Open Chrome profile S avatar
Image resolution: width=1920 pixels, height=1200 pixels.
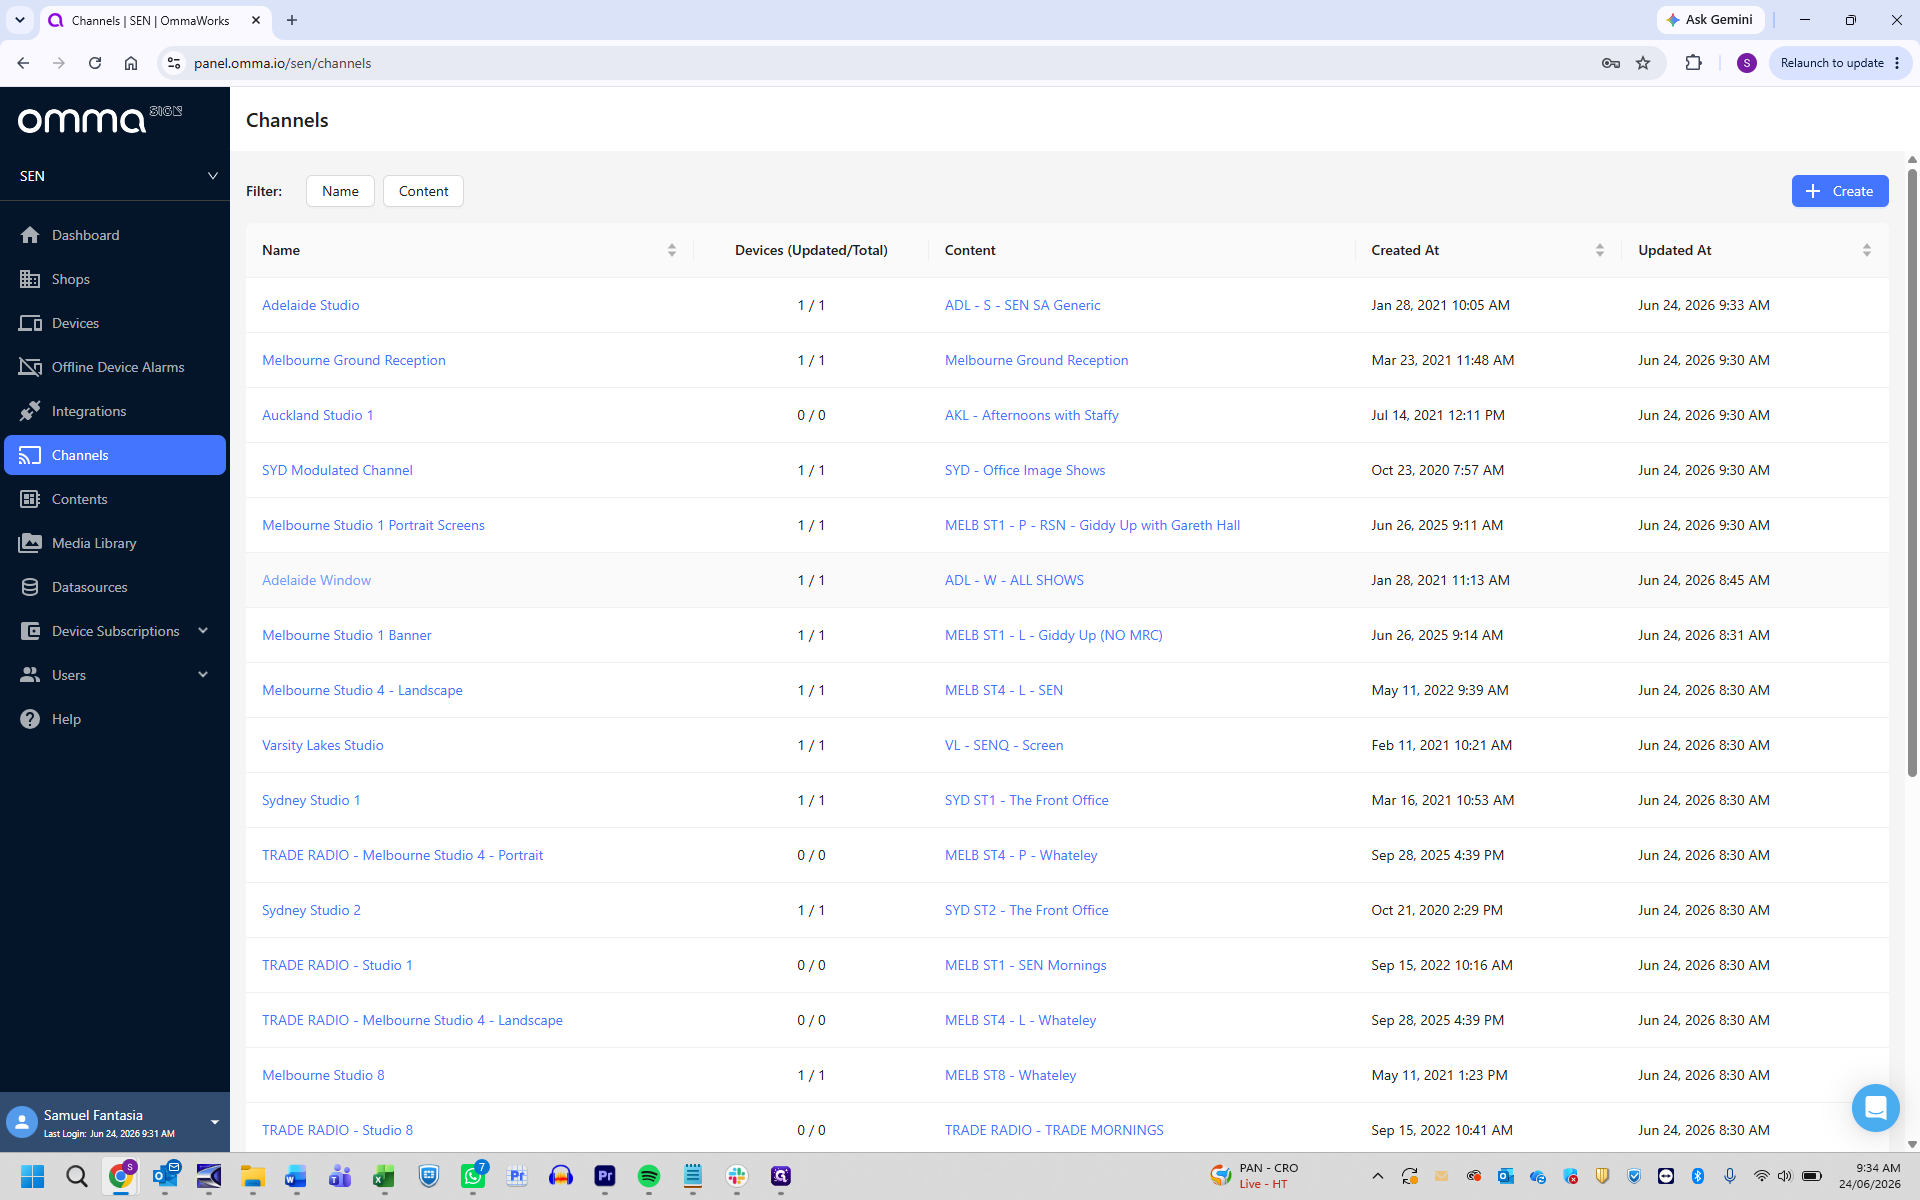click(1746, 63)
